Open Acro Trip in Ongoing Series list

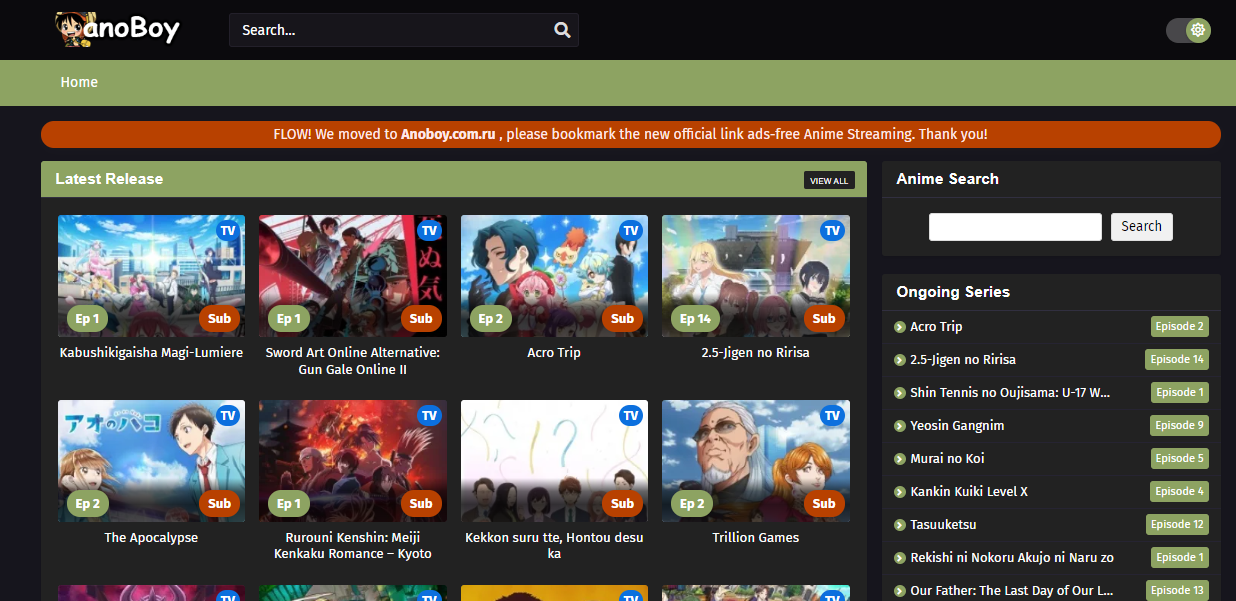(936, 327)
